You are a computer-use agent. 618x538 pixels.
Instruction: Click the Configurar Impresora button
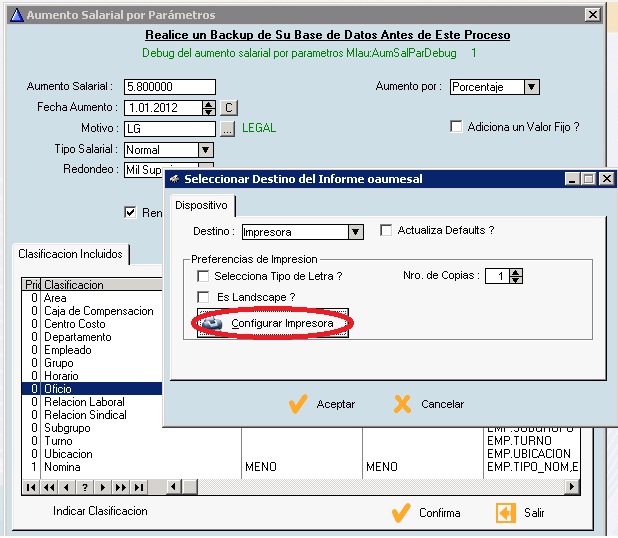pyautogui.click(x=273, y=324)
